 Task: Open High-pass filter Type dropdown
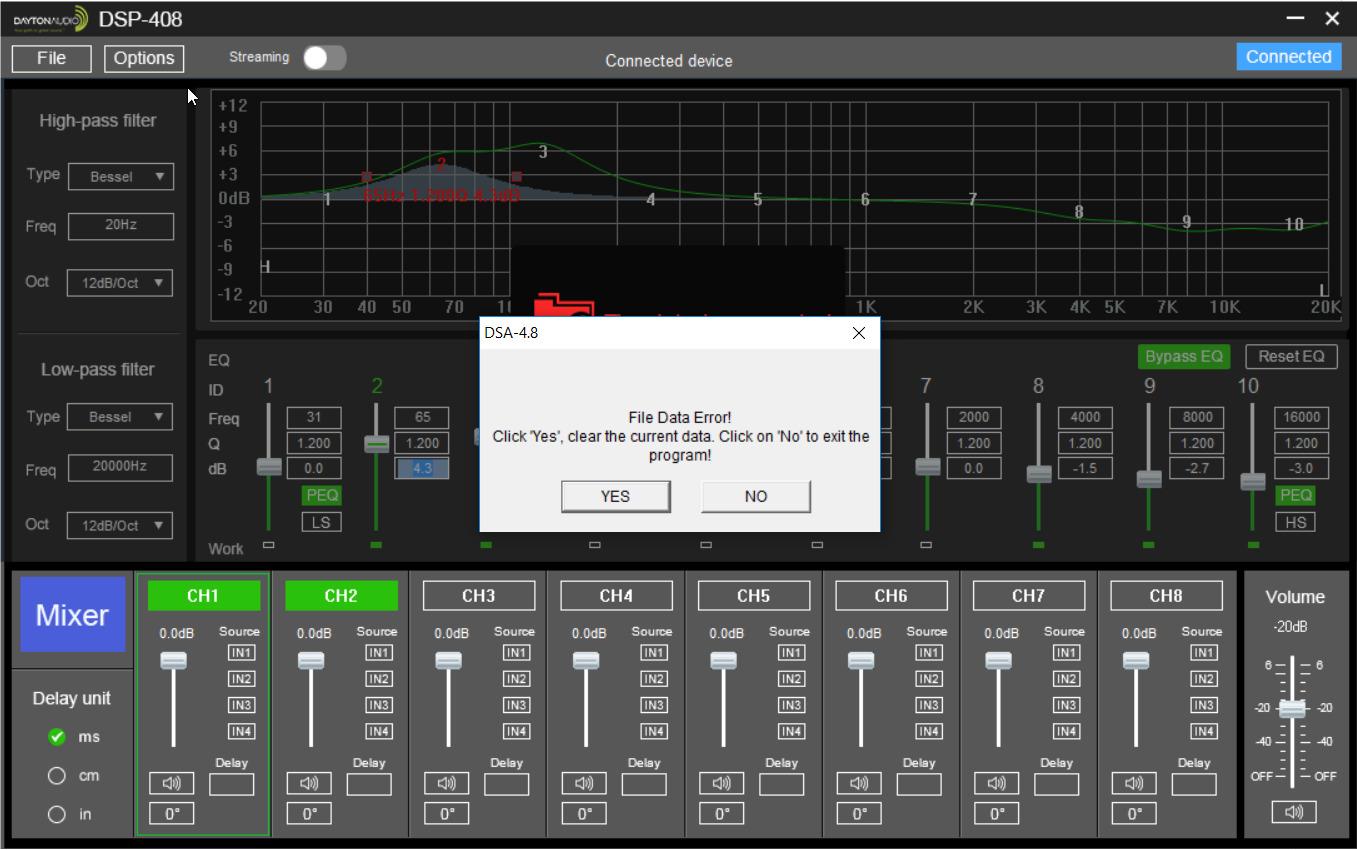click(120, 177)
